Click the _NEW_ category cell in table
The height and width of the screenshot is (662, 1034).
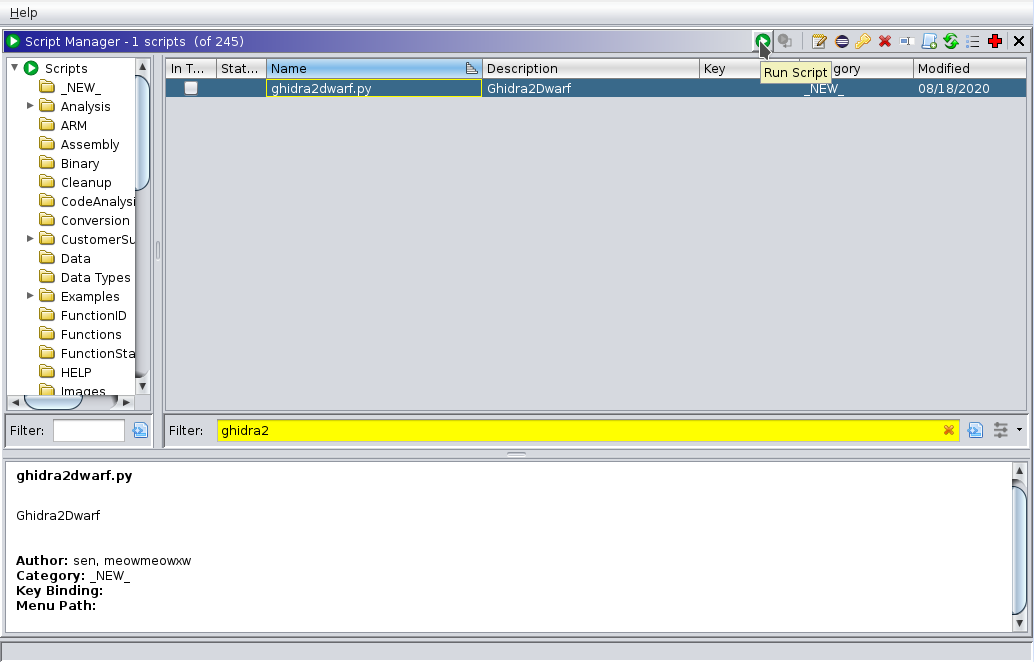(x=856, y=88)
